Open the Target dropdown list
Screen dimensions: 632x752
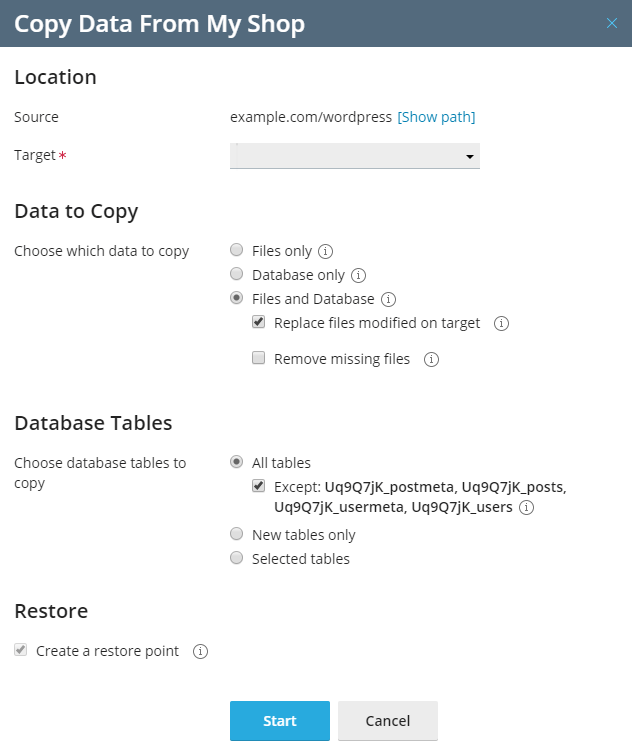click(x=355, y=156)
